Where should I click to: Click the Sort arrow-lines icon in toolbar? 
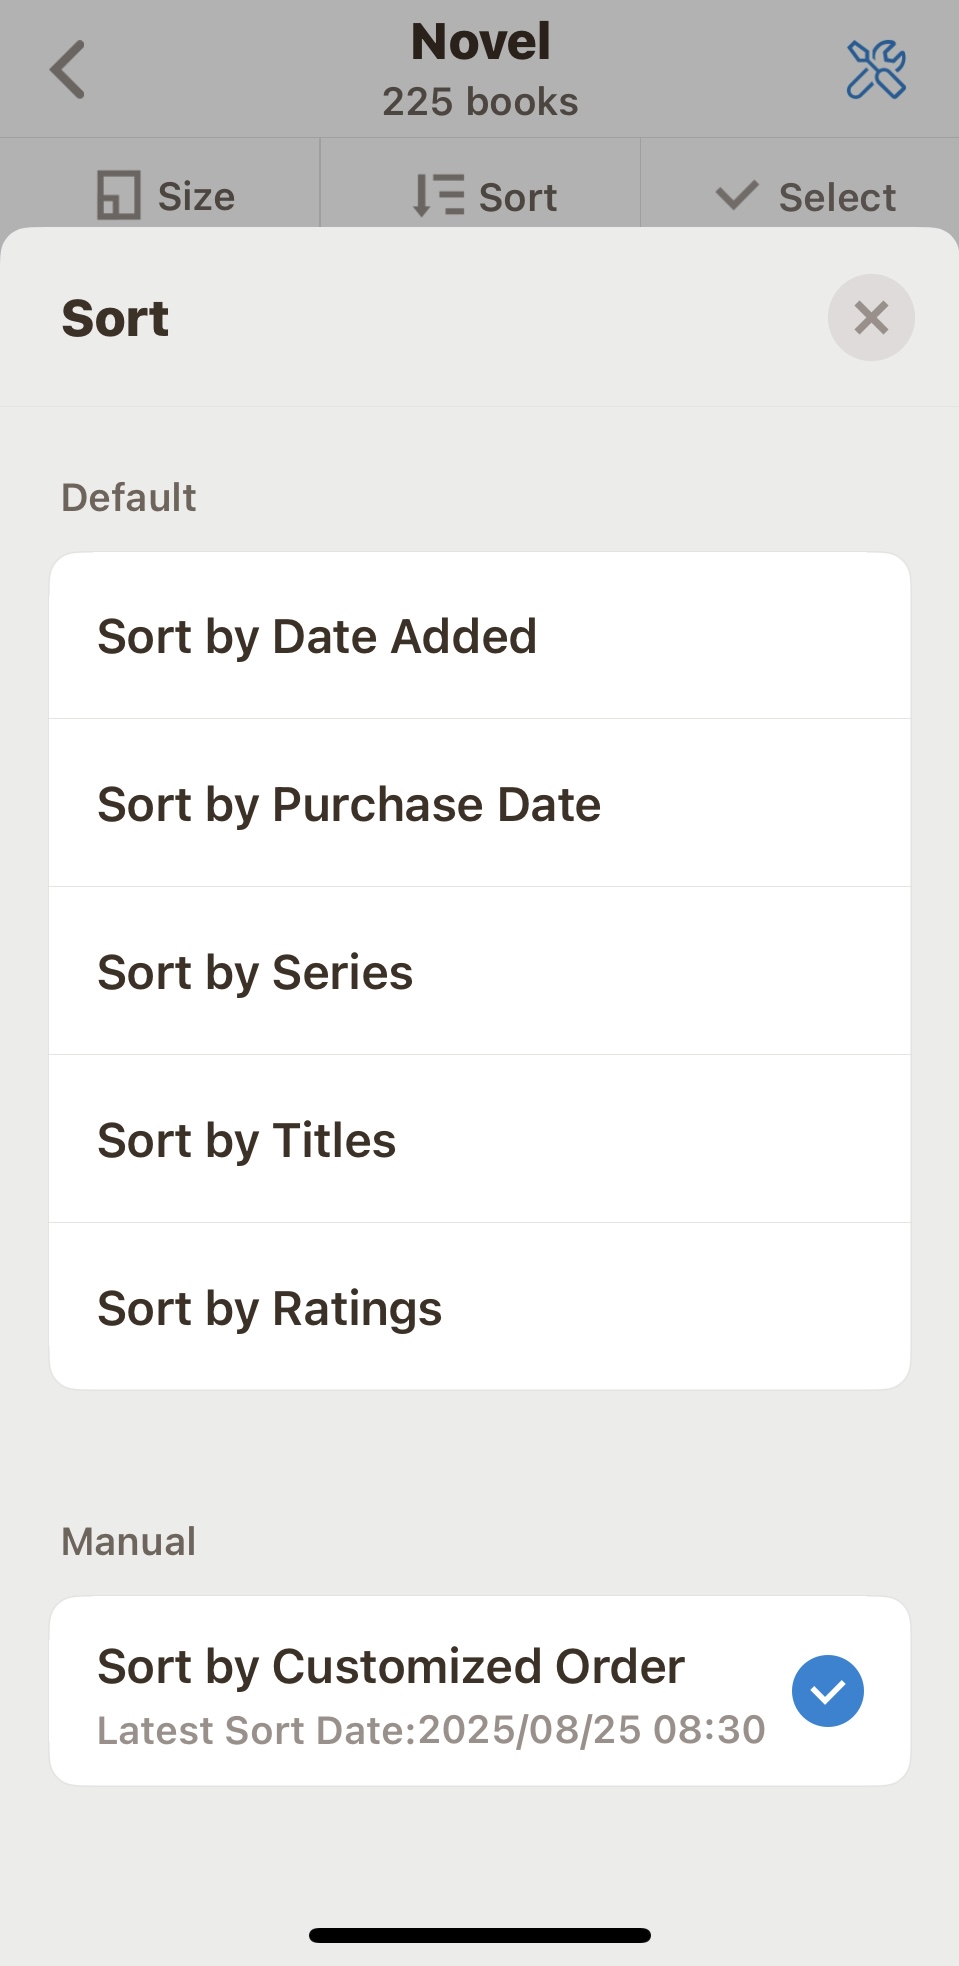438,195
